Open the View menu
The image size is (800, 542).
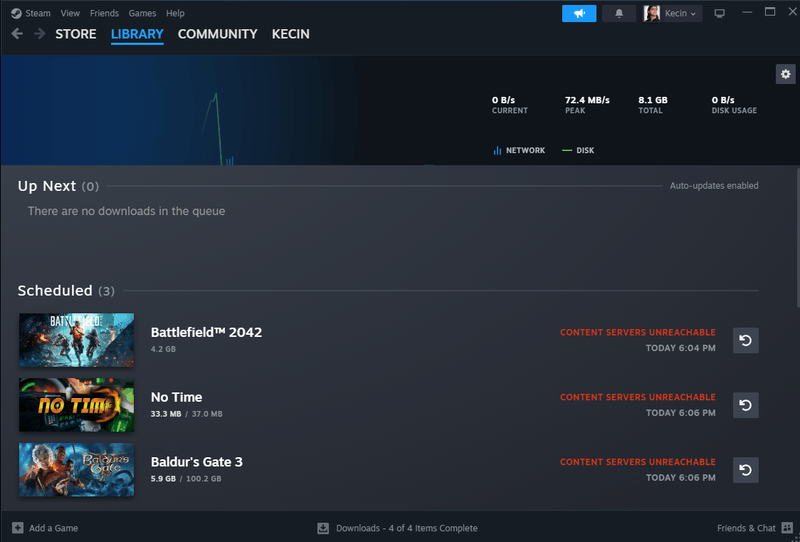70,13
